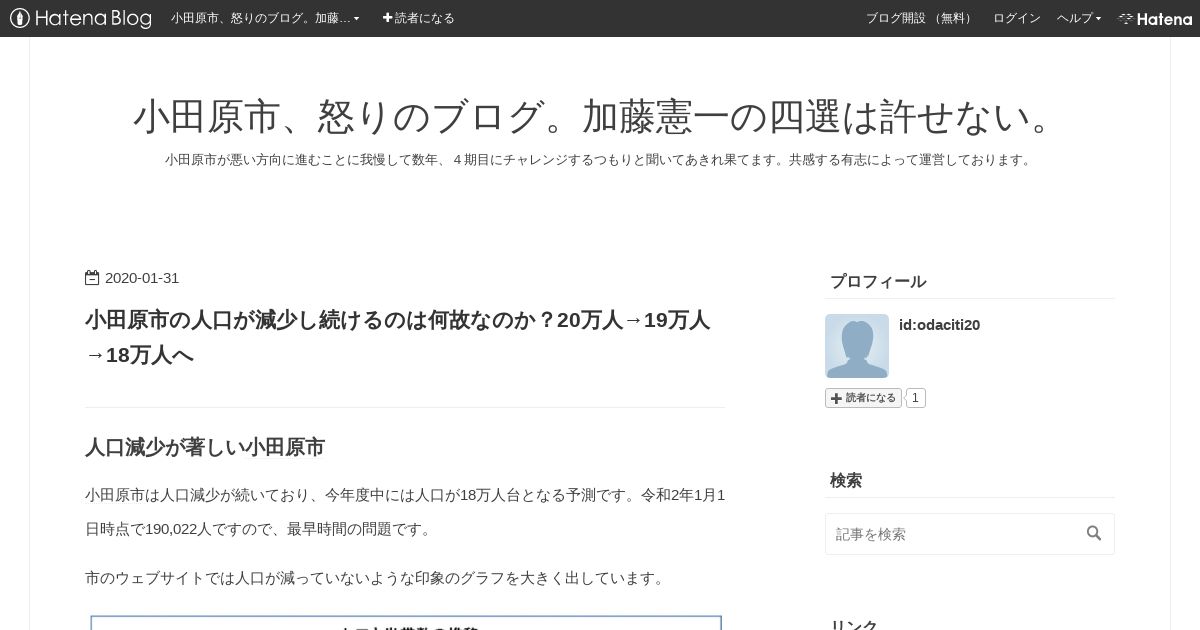Click the blog description subtitle text
Viewport: 1200px width, 630px height.
(x=599, y=160)
